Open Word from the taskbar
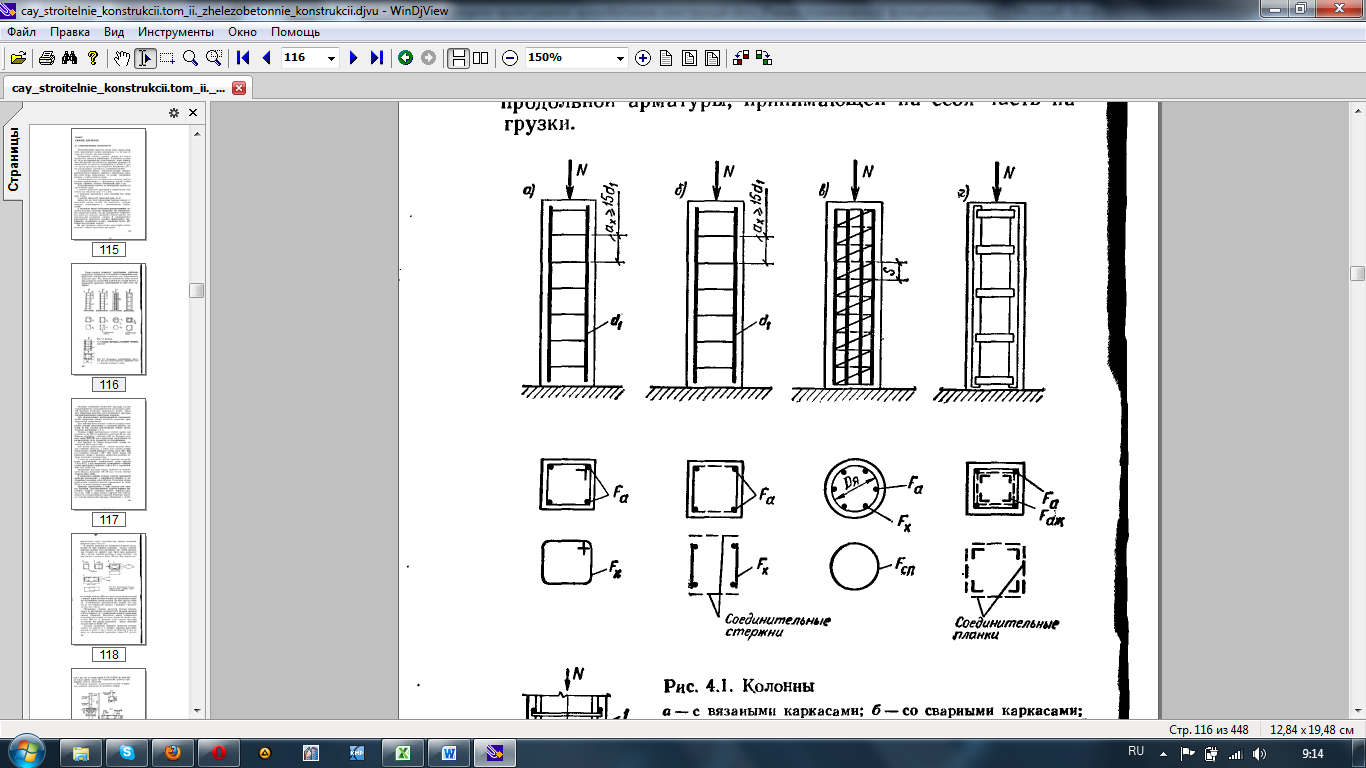The width and height of the screenshot is (1366, 768). point(449,752)
